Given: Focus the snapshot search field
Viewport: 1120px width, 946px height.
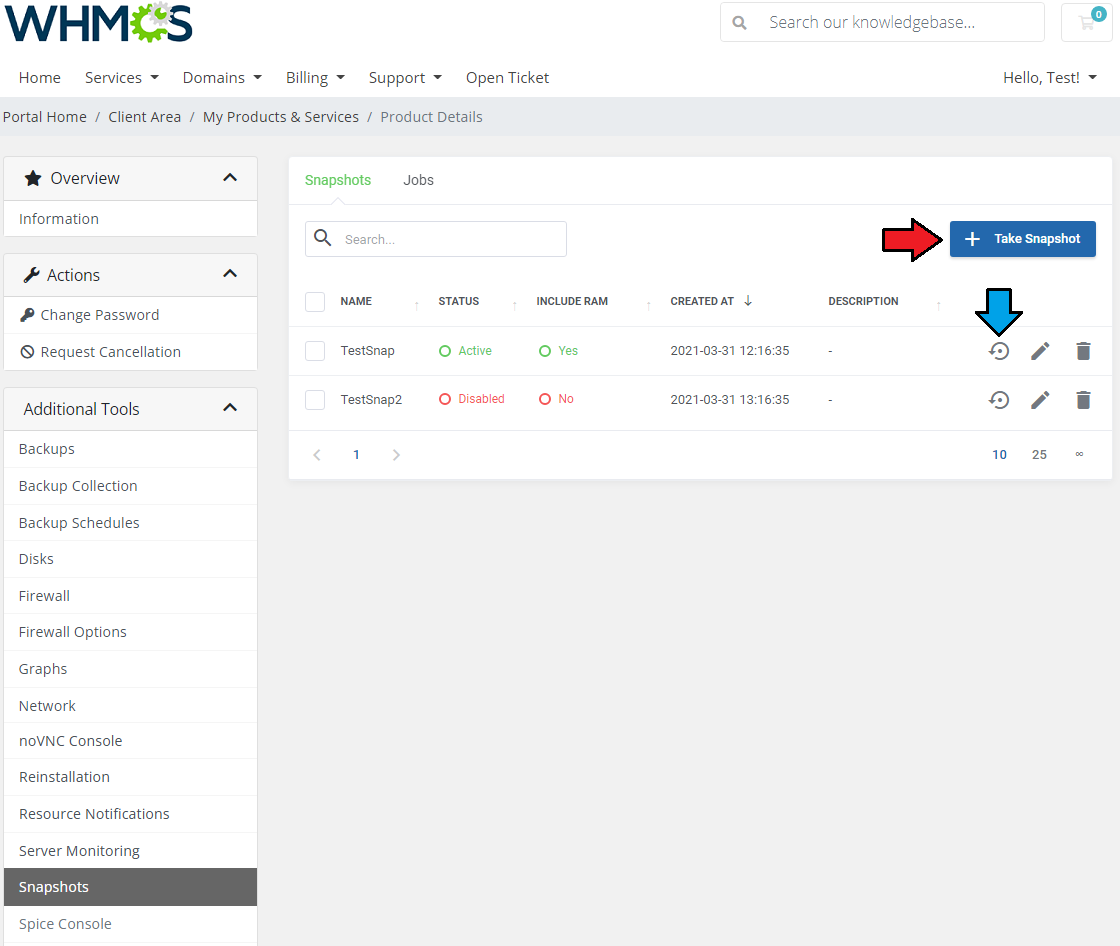Looking at the screenshot, I should coord(450,240).
